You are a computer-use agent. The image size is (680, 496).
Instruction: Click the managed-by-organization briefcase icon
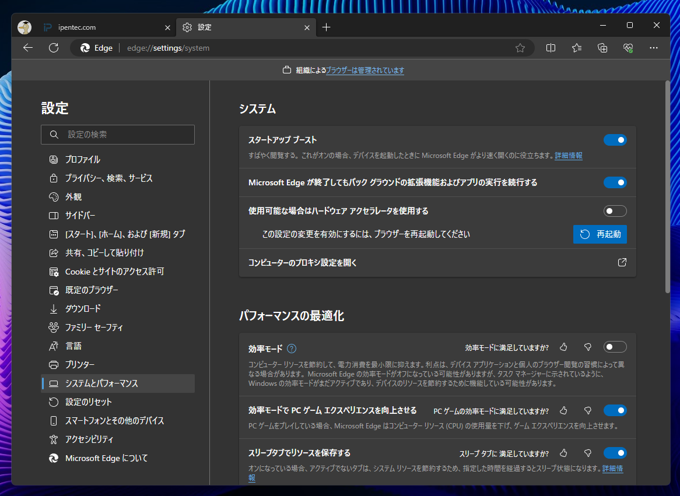tap(287, 70)
